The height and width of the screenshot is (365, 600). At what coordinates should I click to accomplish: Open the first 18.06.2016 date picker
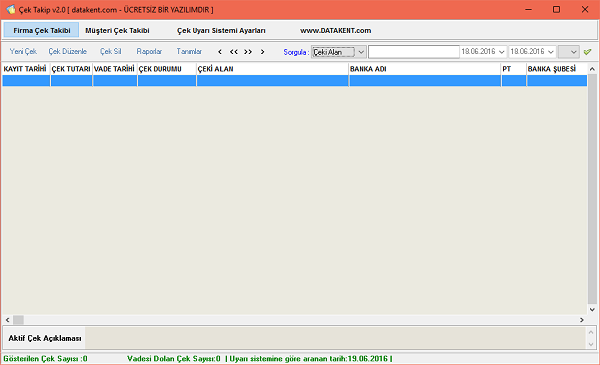pos(501,52)
